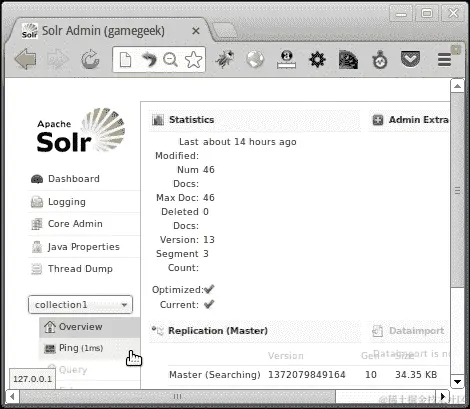Viewport: 470px width, 409px height.
Task: Click the browser forward arrow
Action: click(58, 59)
